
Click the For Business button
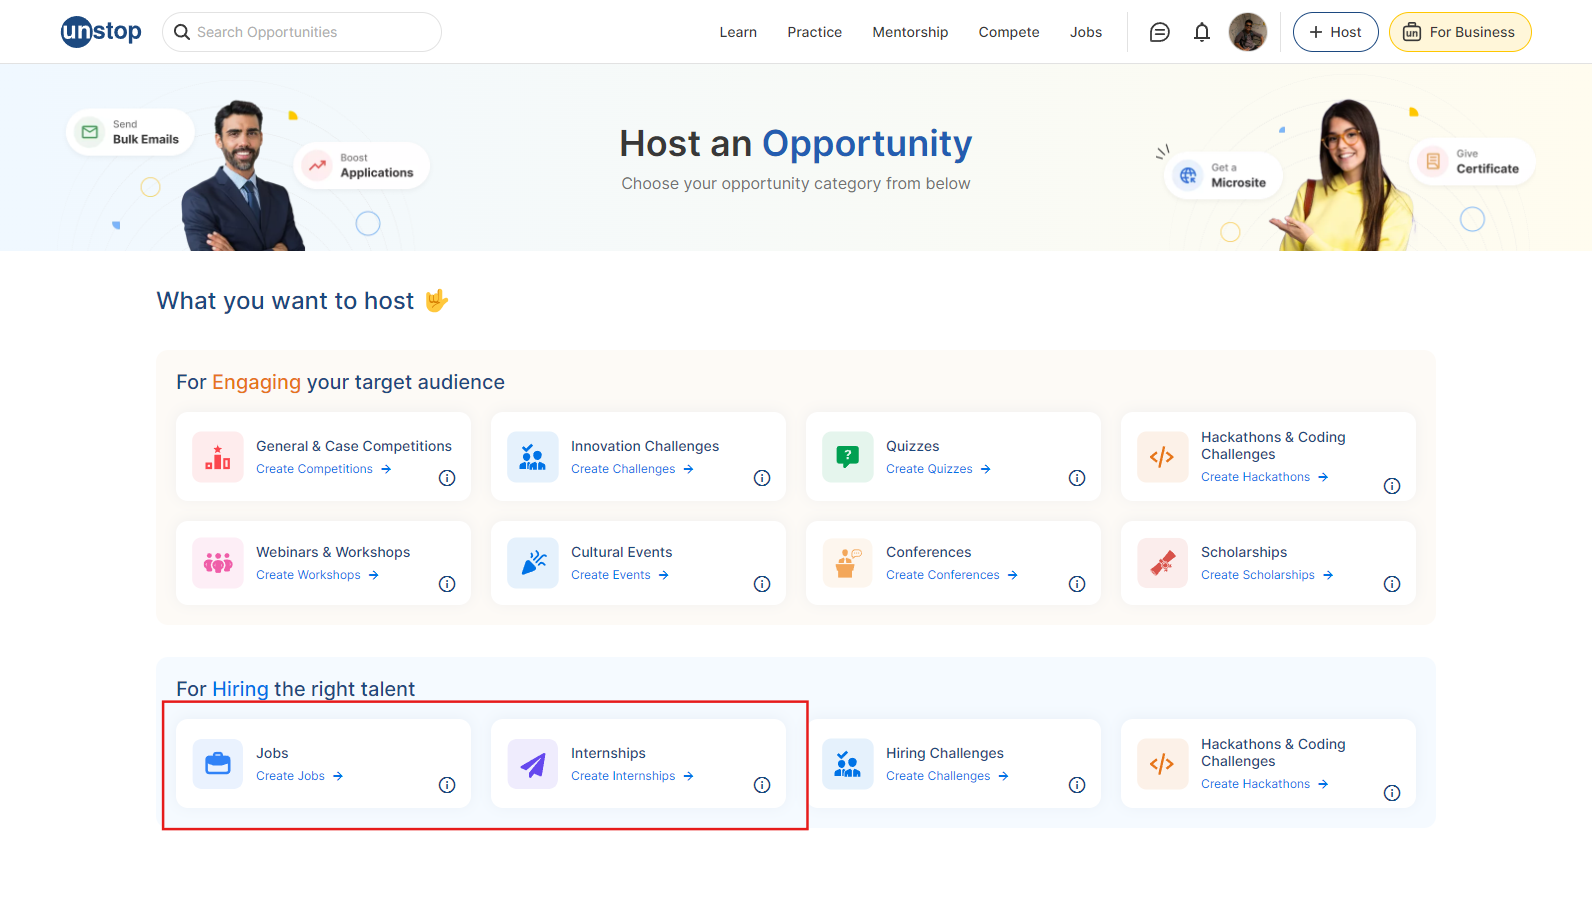[x=1459, y=32]
